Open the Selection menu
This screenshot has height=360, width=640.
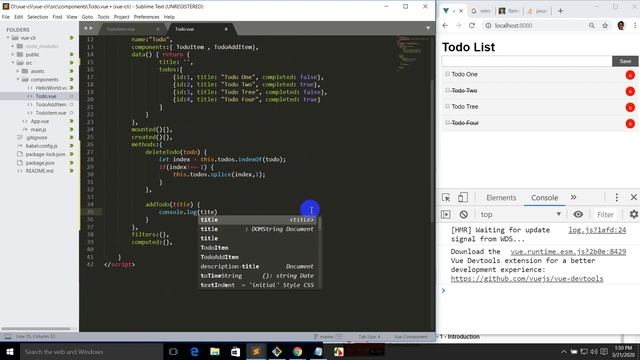click(x=38, y=17)
